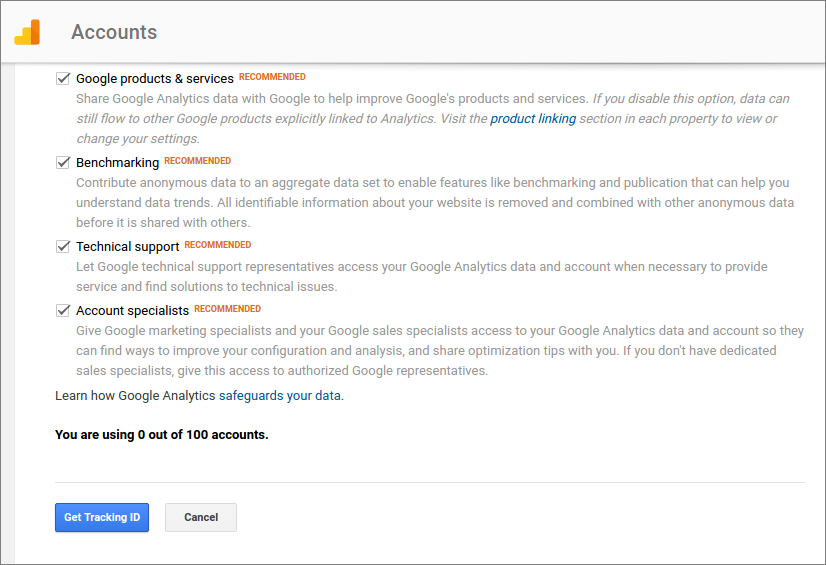Click the 'Account specialists' option label text

(x=132, y=310)
